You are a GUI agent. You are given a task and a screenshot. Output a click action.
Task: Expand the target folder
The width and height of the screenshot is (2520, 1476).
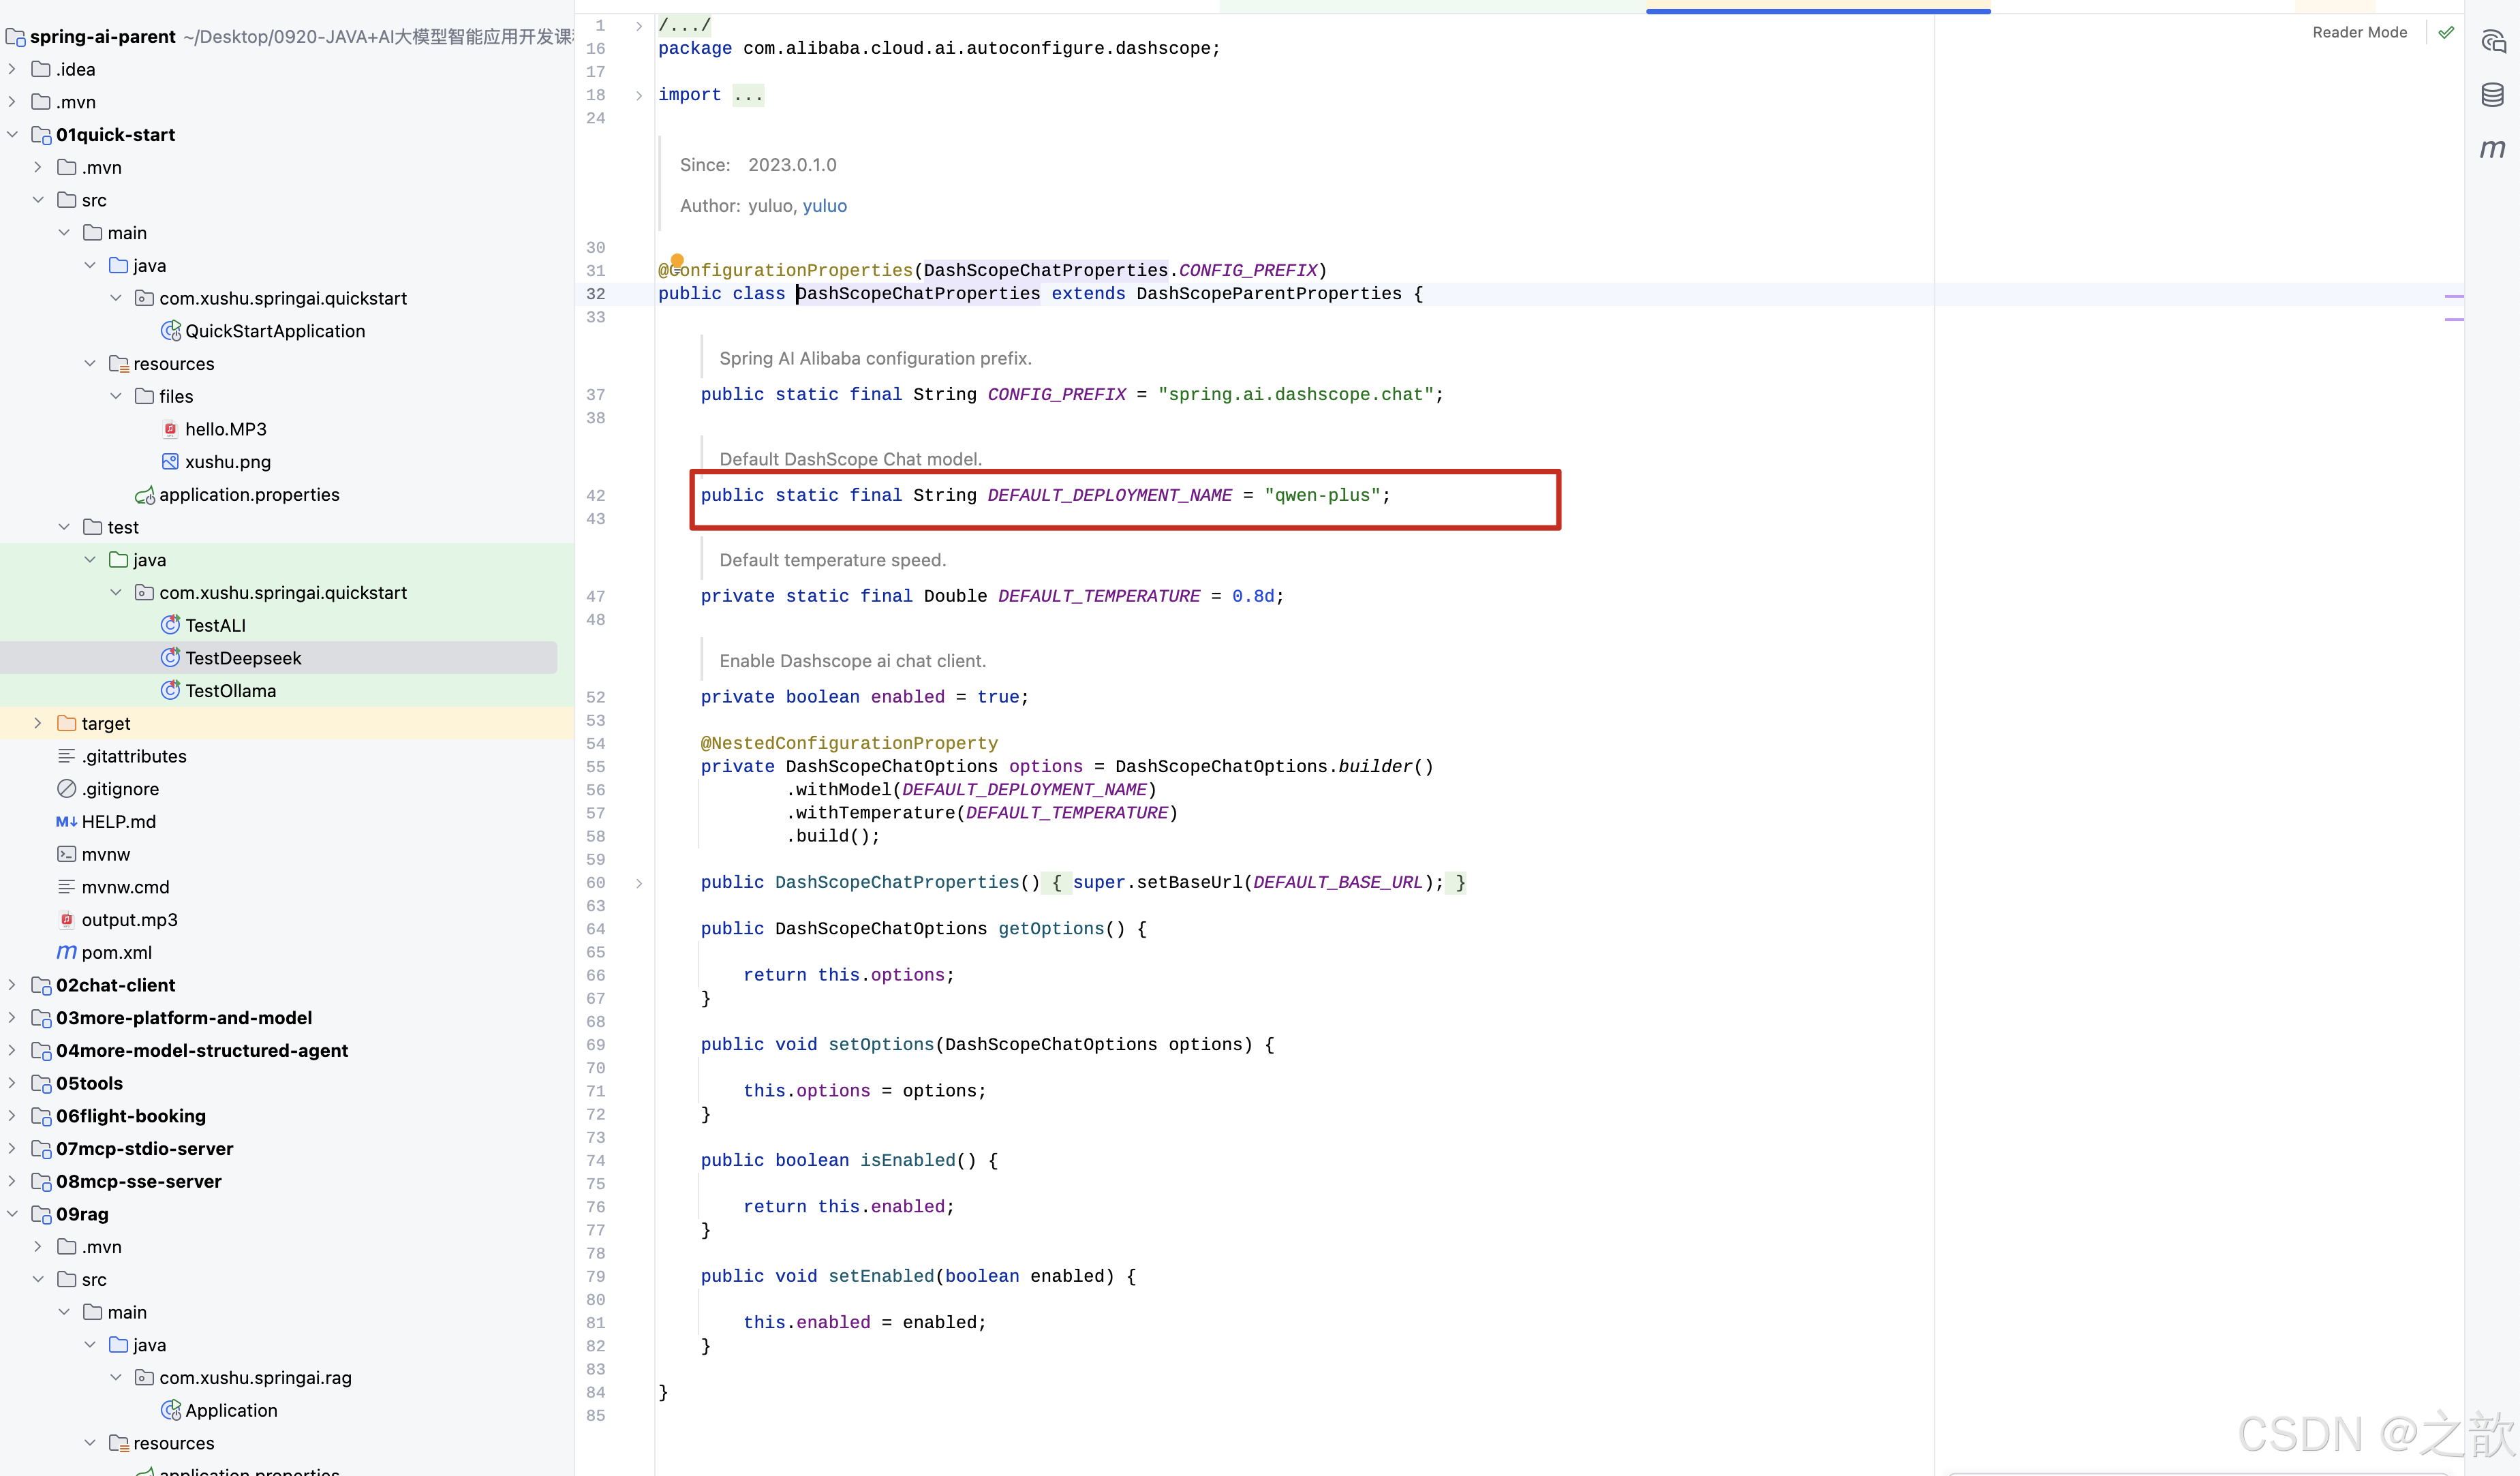[x=38, y=723]
